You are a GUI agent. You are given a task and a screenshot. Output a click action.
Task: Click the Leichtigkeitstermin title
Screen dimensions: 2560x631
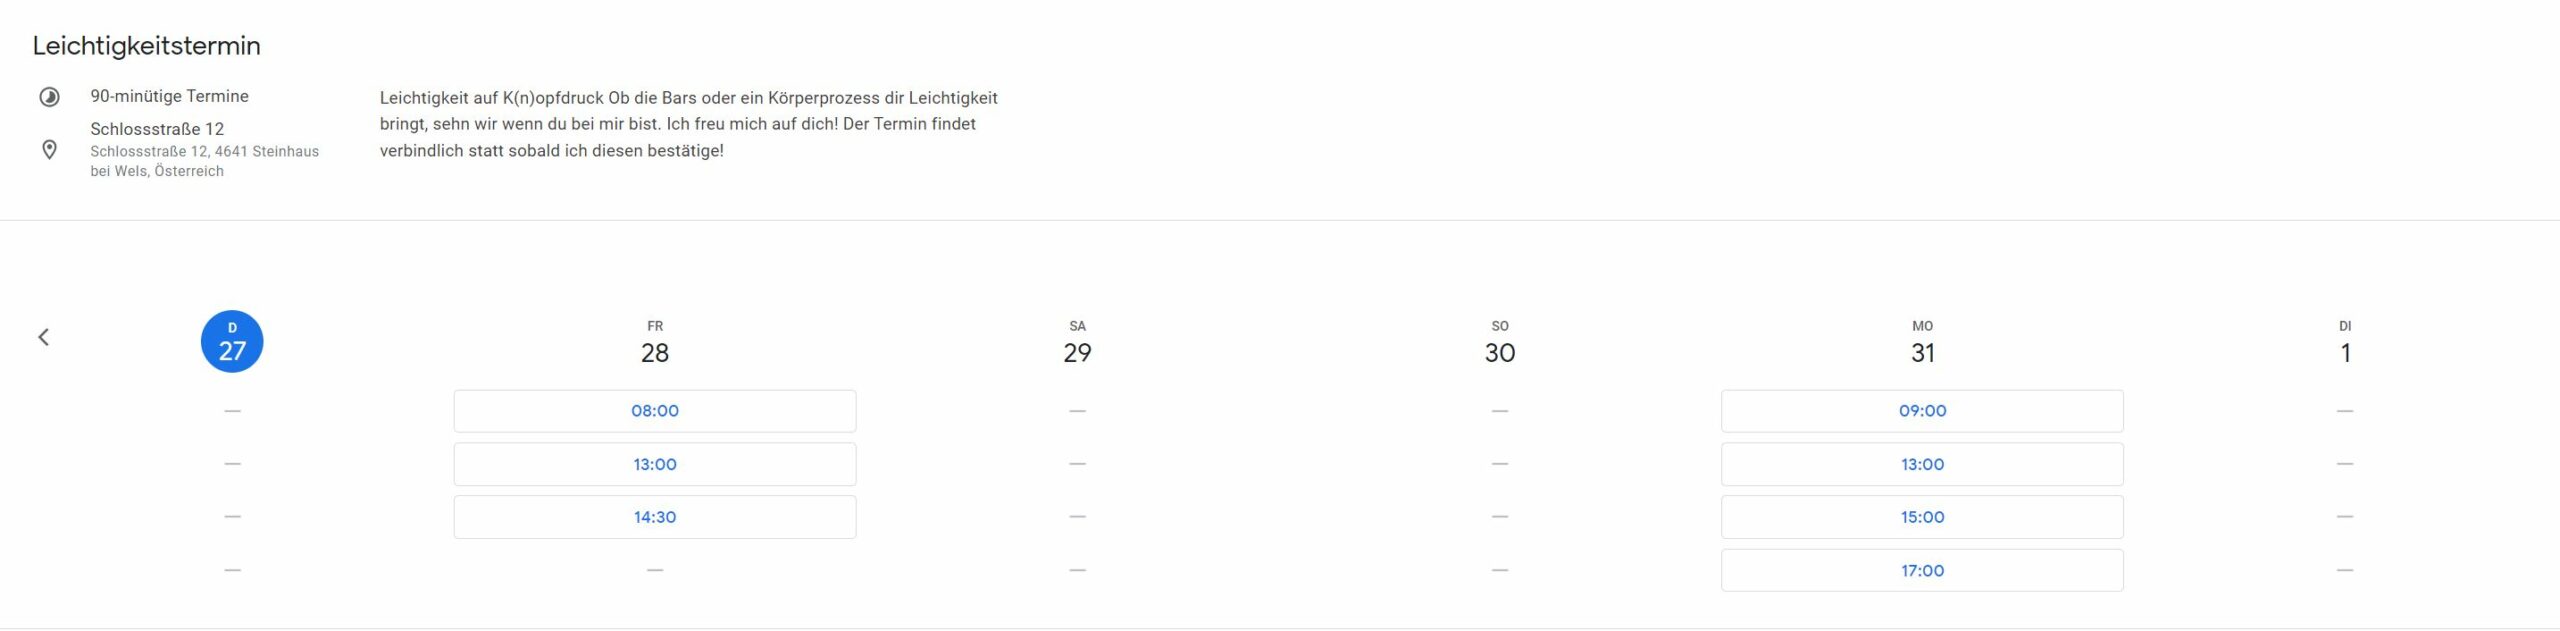pos(146,46)
